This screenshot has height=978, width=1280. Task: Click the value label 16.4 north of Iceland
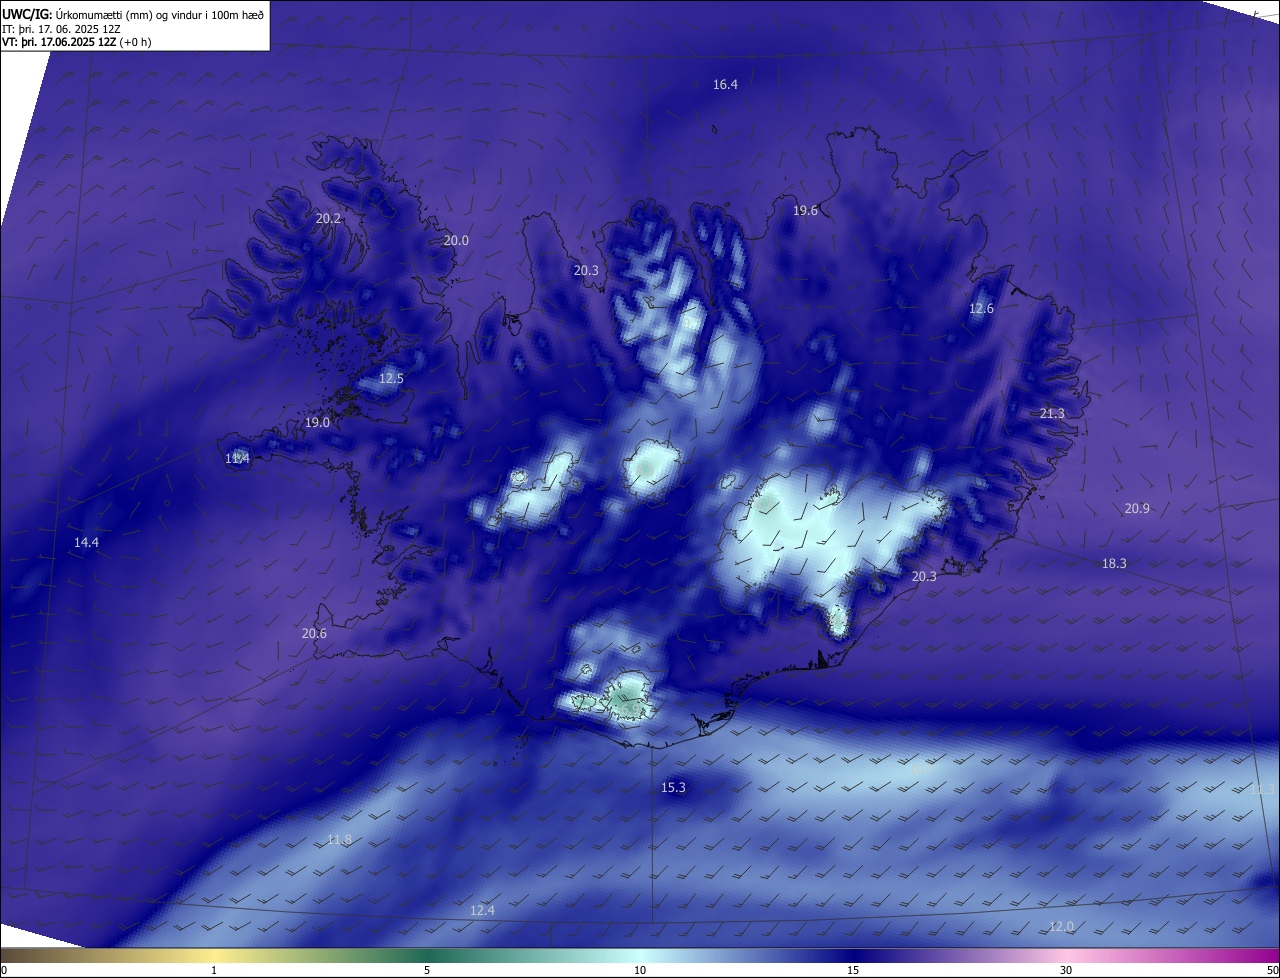725,85
